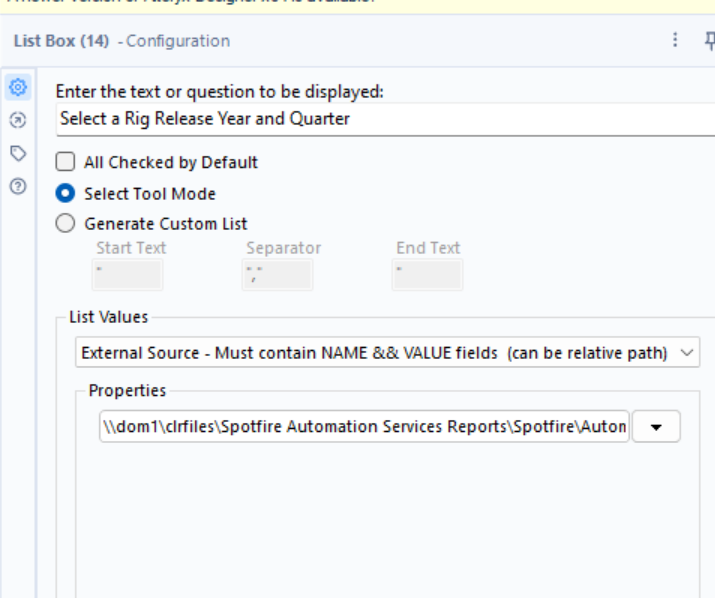Select the End Text input box
Screen dimensions: 715x598
[427, 275]
